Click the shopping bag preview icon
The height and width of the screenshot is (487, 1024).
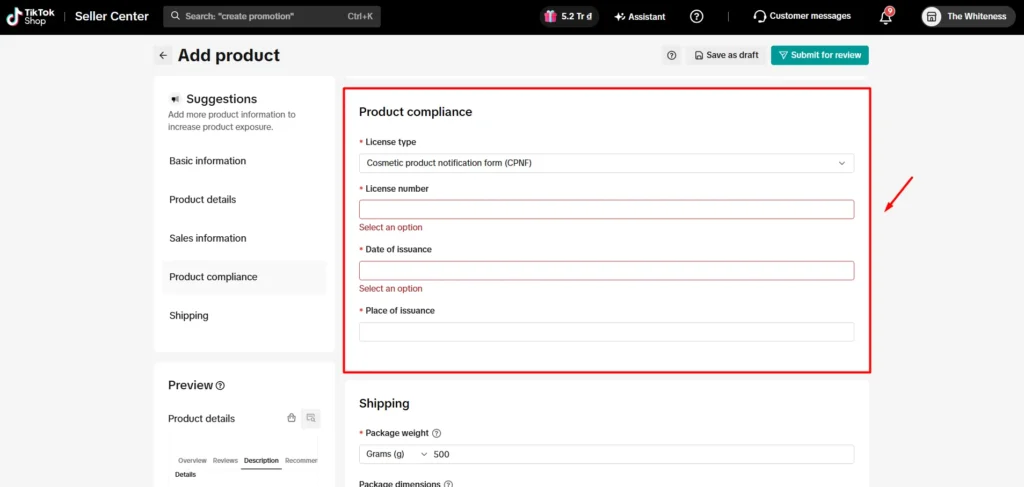pyautogui.click(x=292, y=418)
